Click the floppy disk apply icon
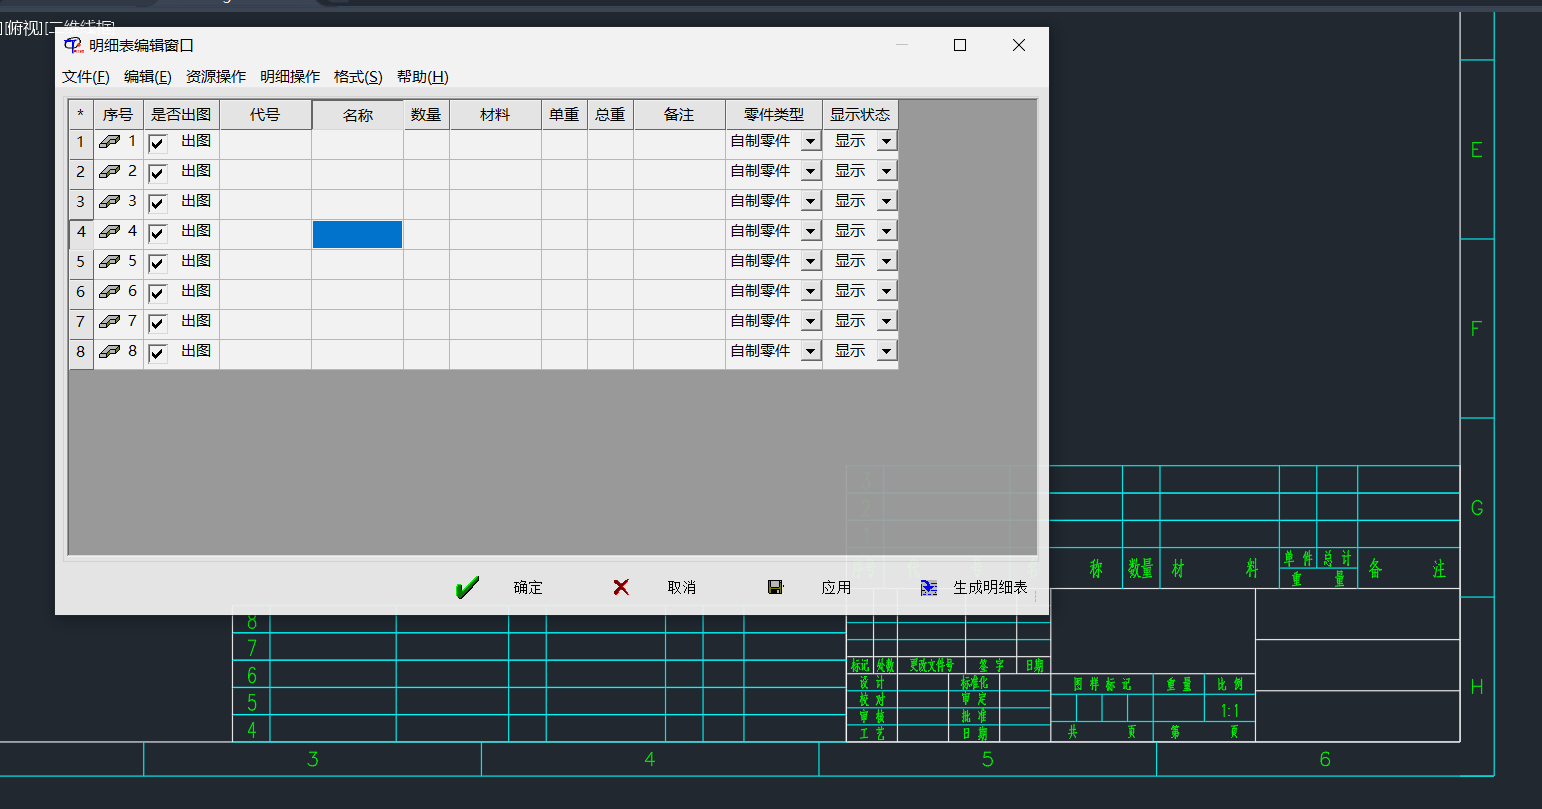 click(x=775, y=588)
